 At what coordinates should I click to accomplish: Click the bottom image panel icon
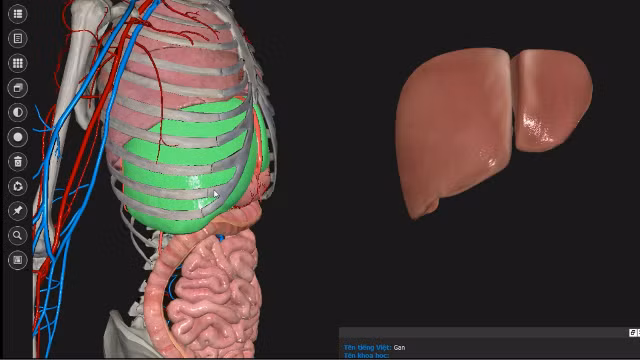pos(18,260)
